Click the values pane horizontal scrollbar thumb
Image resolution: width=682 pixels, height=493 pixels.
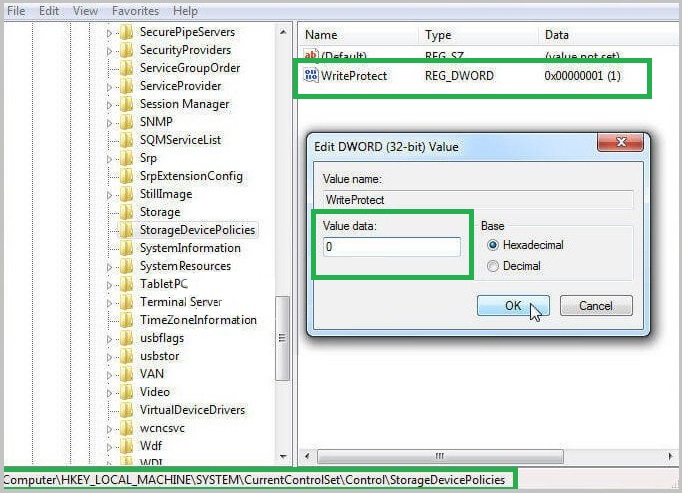tap(440, 456)
